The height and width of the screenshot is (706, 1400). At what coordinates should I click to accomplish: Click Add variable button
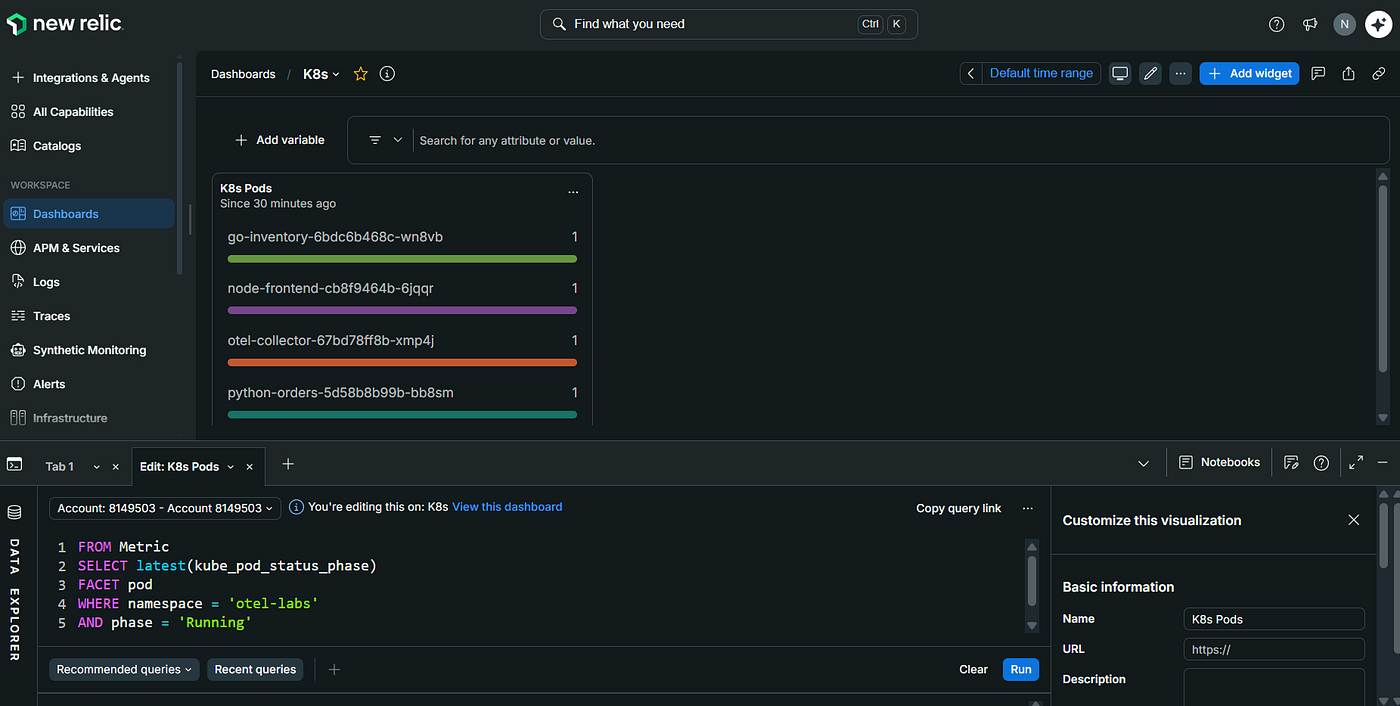pos(279,140)
